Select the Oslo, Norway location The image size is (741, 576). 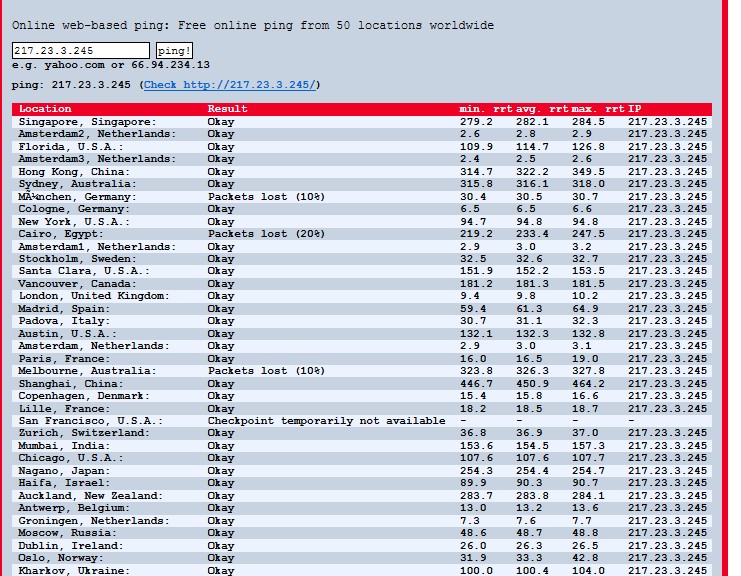[x=61, y=559]
